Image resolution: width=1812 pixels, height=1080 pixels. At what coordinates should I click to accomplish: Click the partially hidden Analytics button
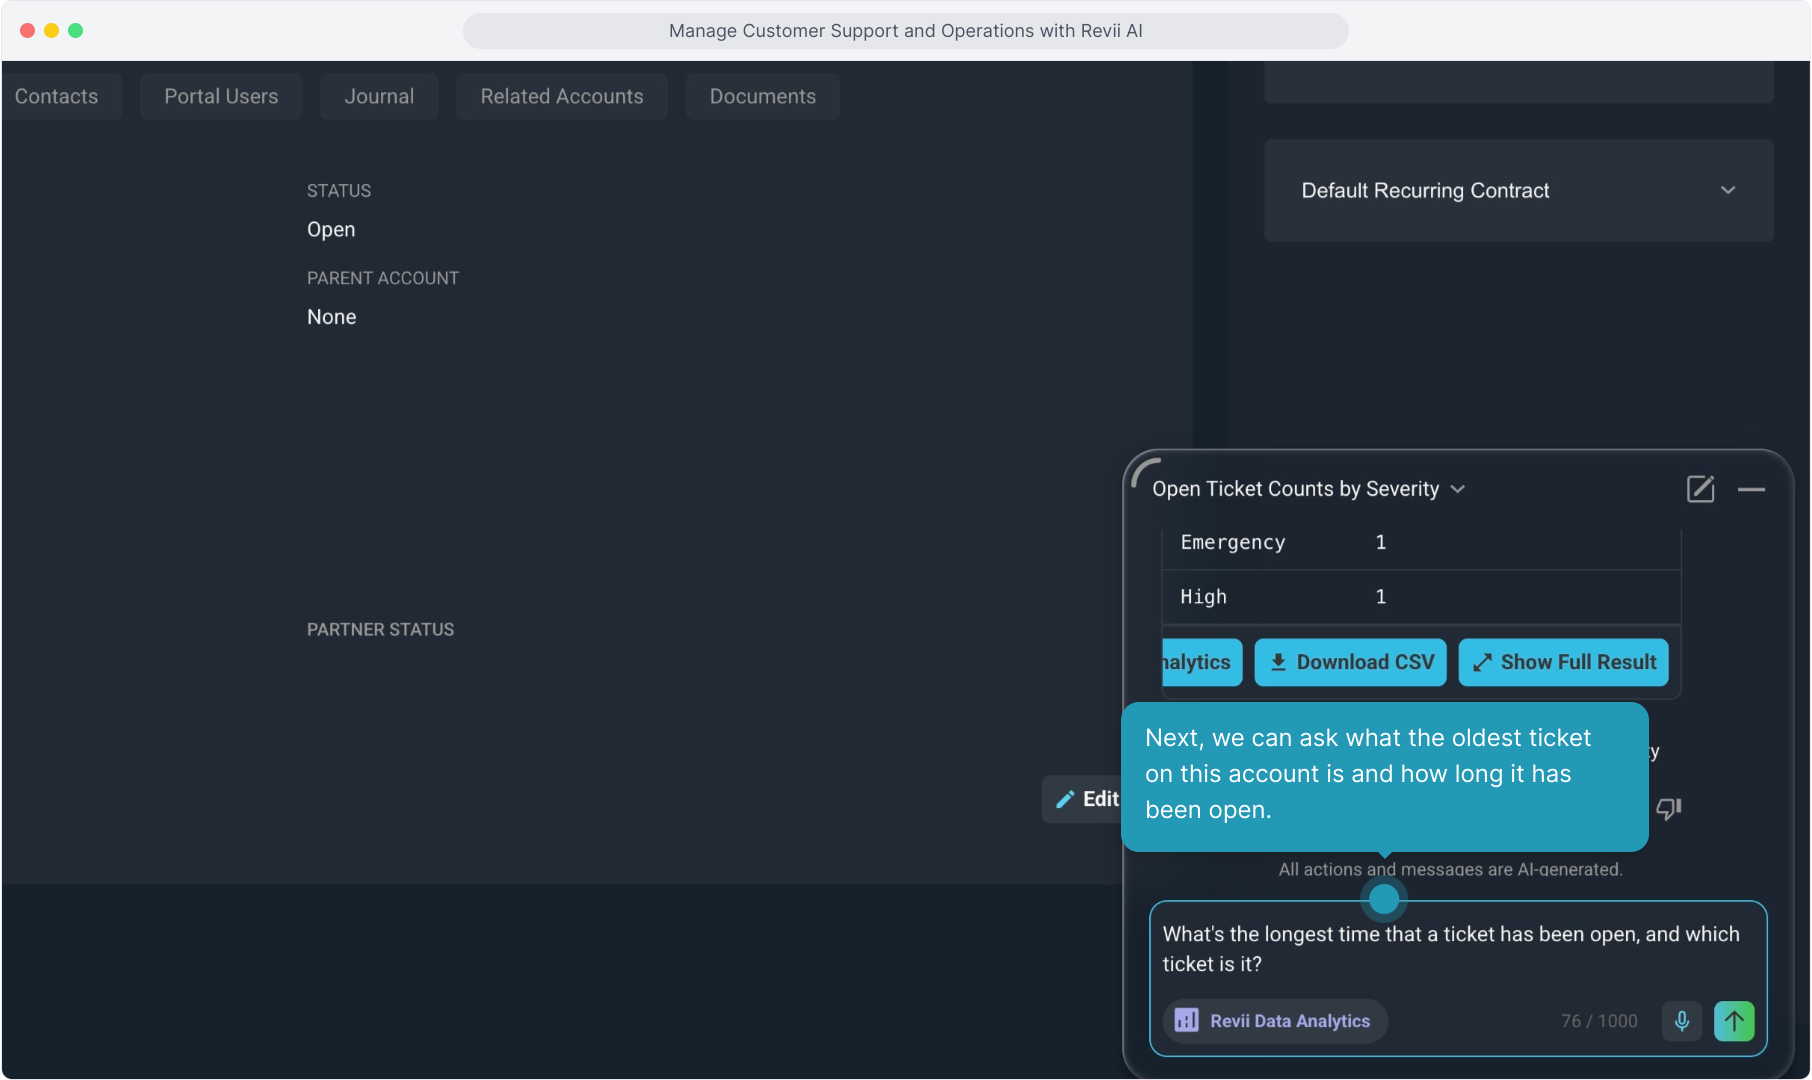[x=1201, y=662]
